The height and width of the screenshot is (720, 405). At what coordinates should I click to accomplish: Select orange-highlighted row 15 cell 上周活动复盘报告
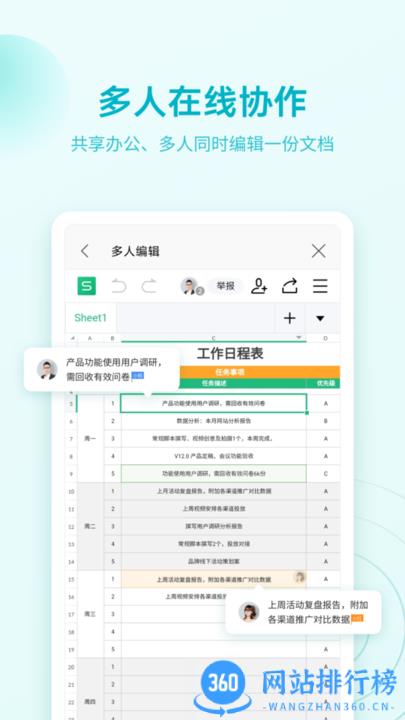[x=214, y=579]
